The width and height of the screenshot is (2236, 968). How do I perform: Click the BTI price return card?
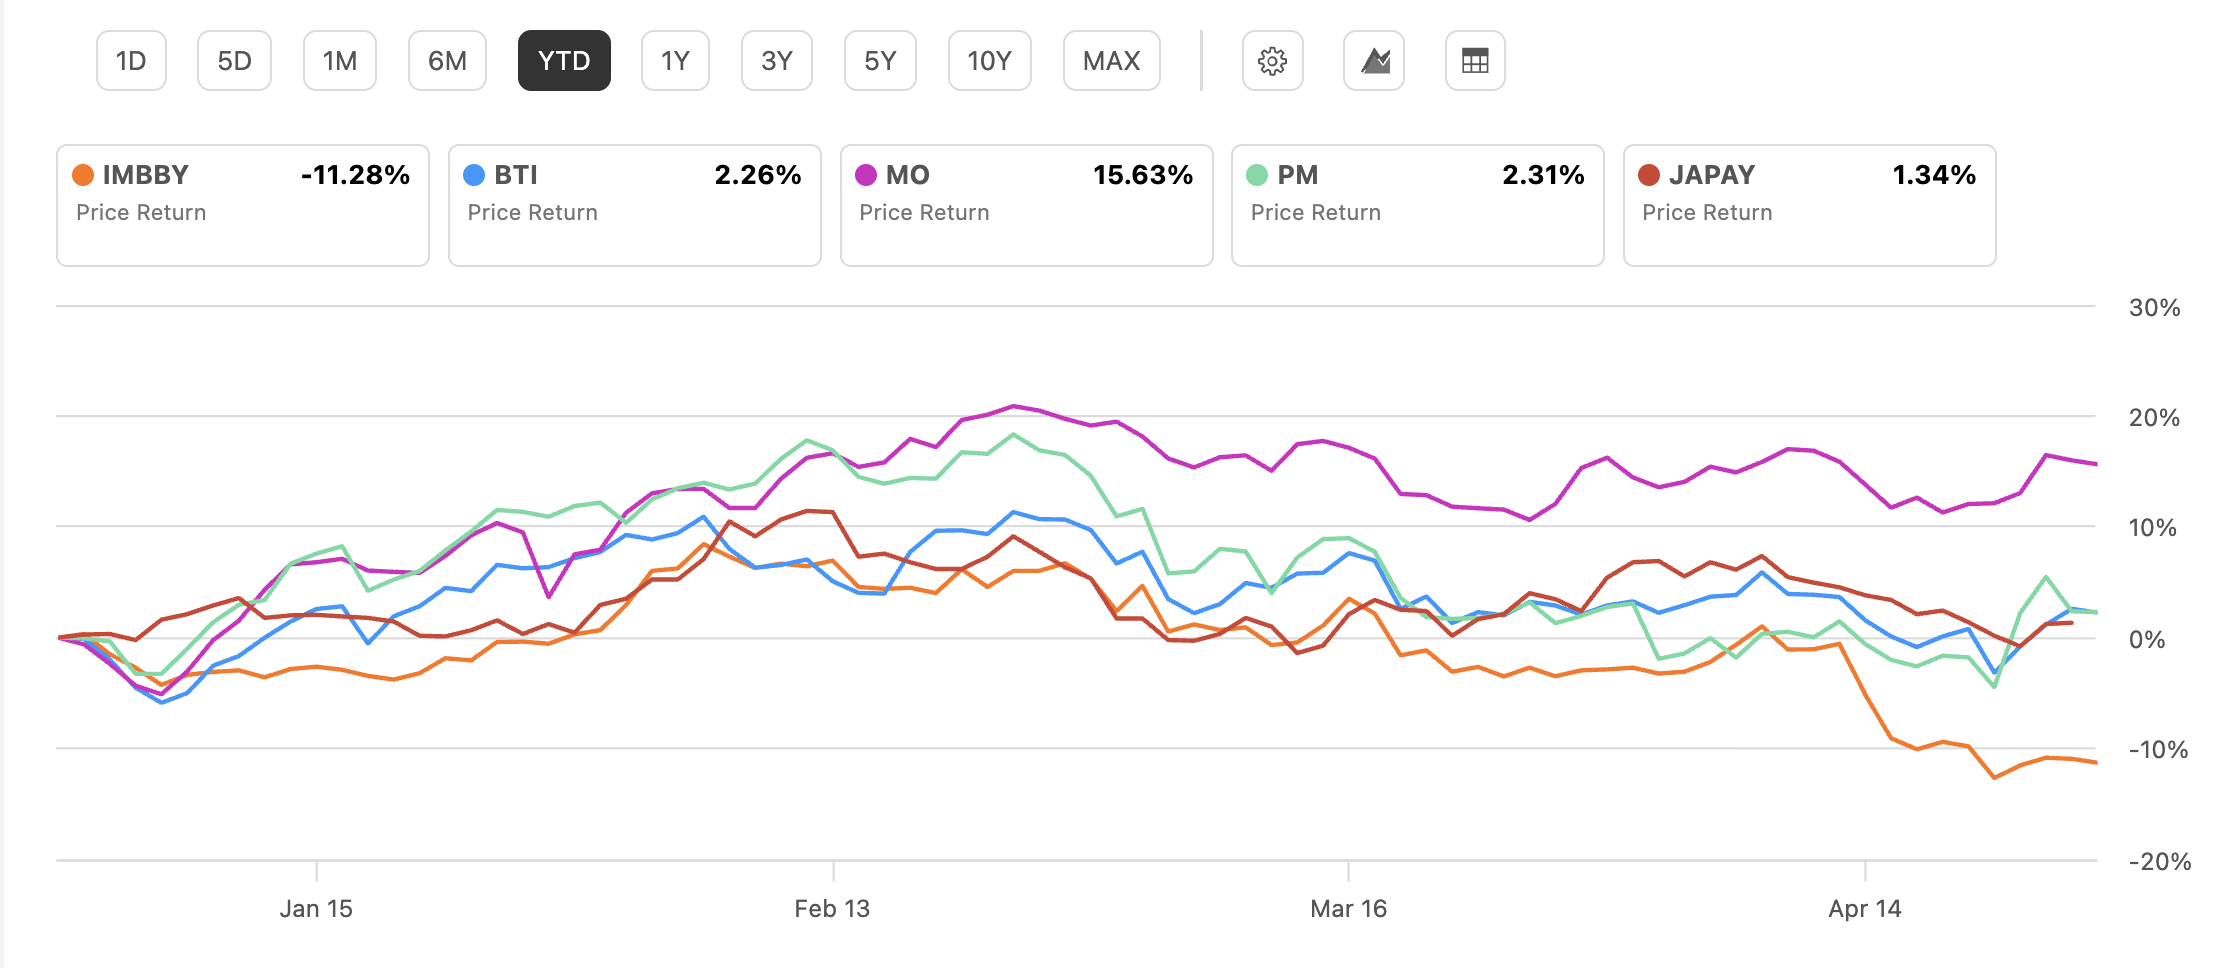pyautogui.click(x=635, y=205)
